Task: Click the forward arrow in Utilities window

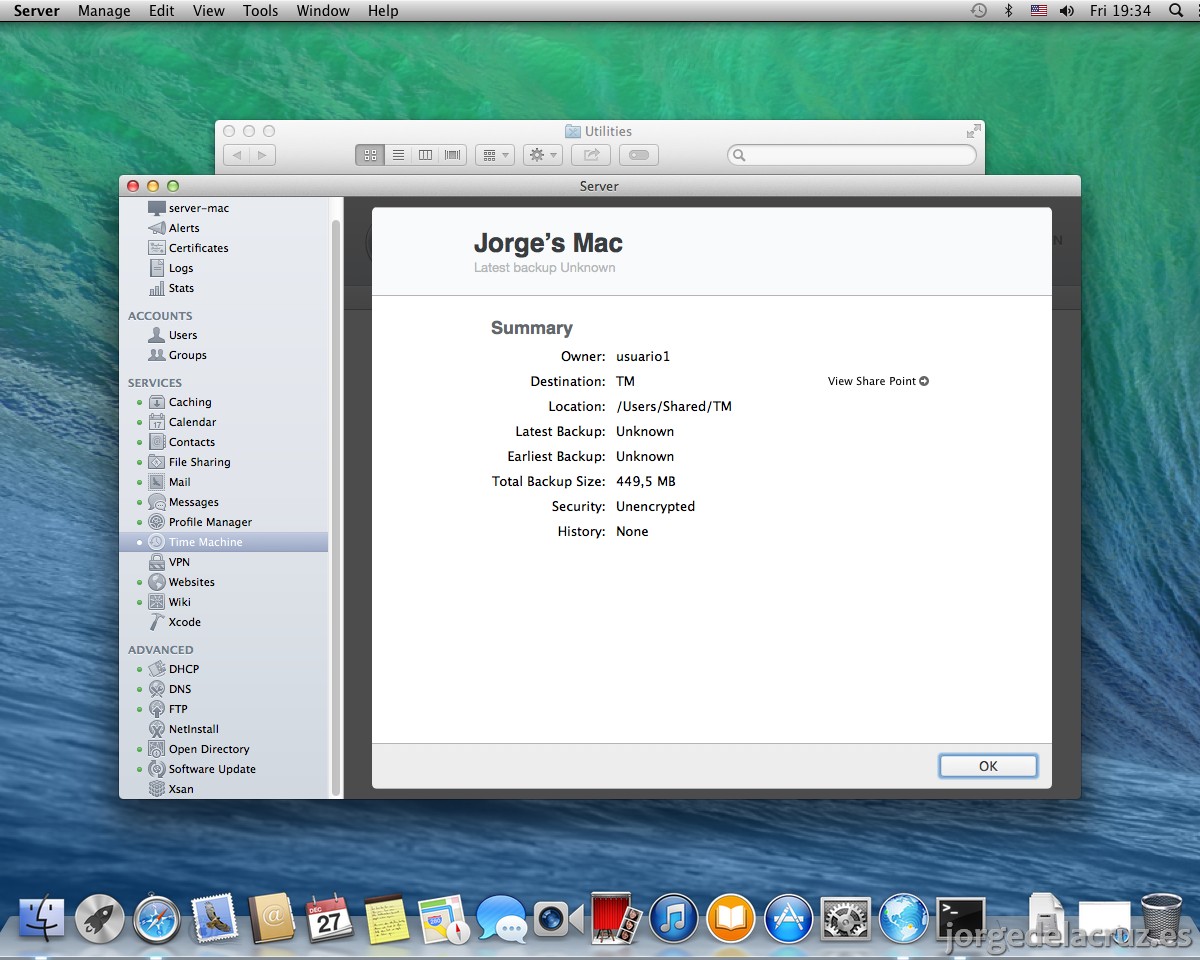Action: (262, 155)
